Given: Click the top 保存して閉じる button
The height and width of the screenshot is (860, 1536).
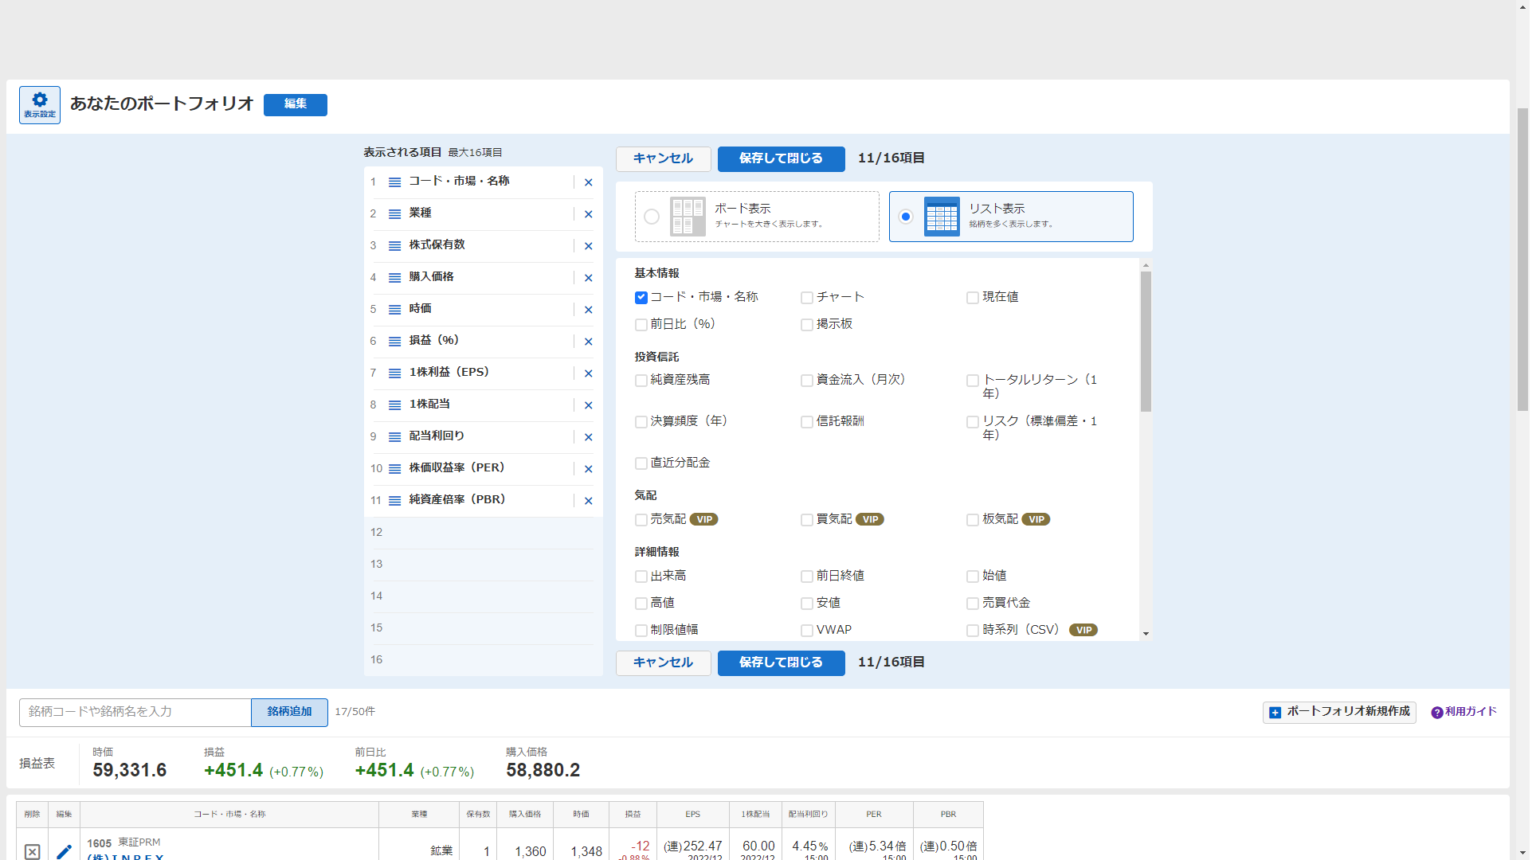Looking at the screenshot, I should pyautogui.click(x=780, y=159).
